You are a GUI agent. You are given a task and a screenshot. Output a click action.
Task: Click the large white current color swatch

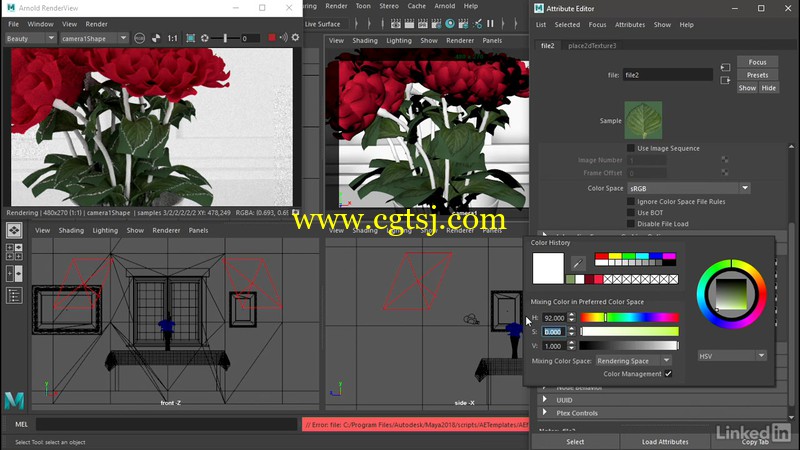[548, 268]
